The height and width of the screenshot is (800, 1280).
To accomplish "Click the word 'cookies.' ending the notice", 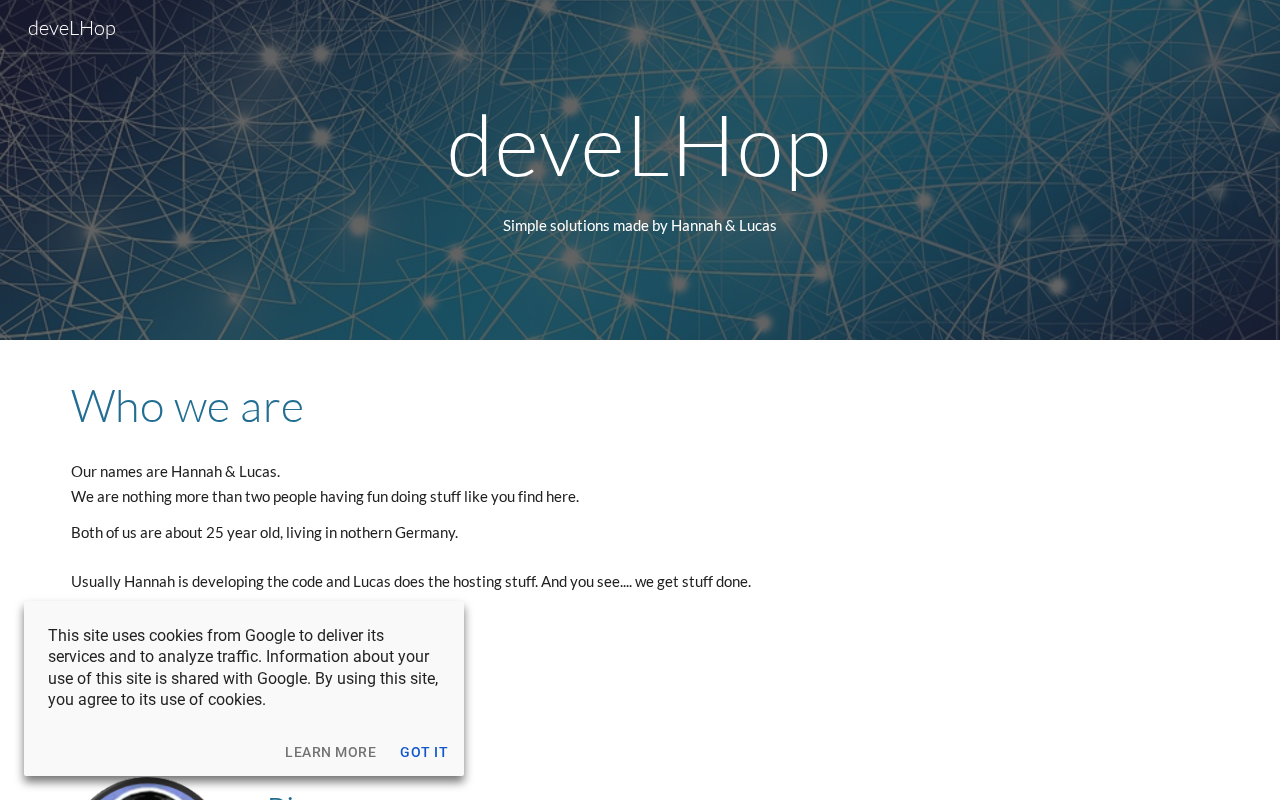I will pyautogui.click(x=235, y=700).
